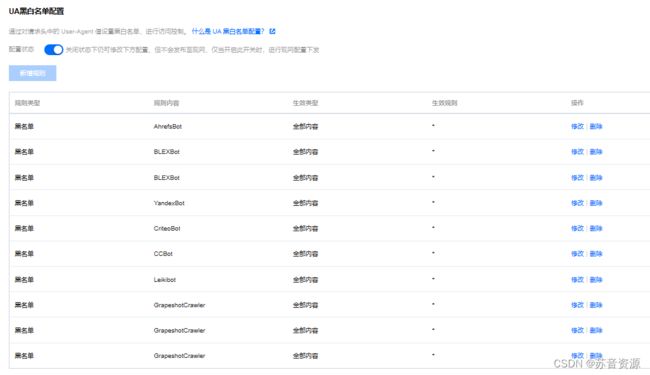This screenshot has height=375, width=650.
Task: Click 删除 in the YandexBot row
Action: [596, 203]
